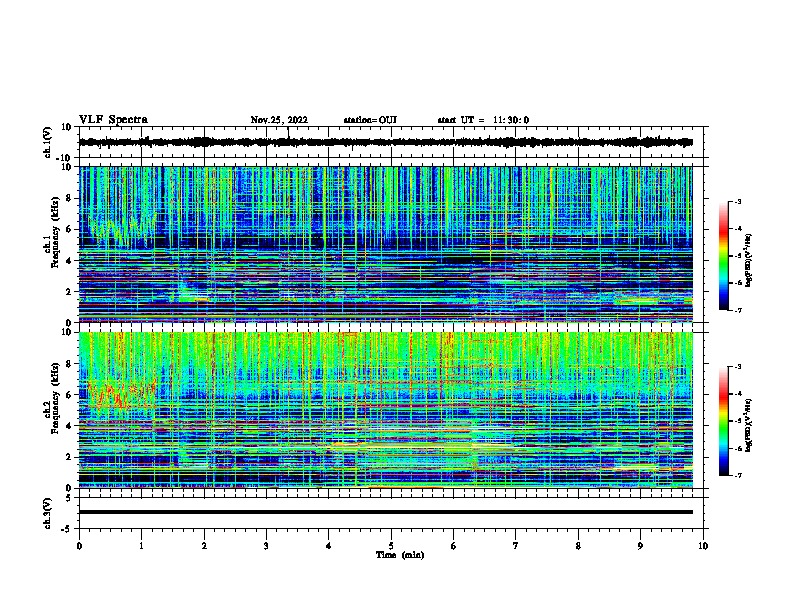The width and height of the screenshot is (792, 612).
Task: Select the "start UT = 11:30: 0" text
Action: point(483,120)
